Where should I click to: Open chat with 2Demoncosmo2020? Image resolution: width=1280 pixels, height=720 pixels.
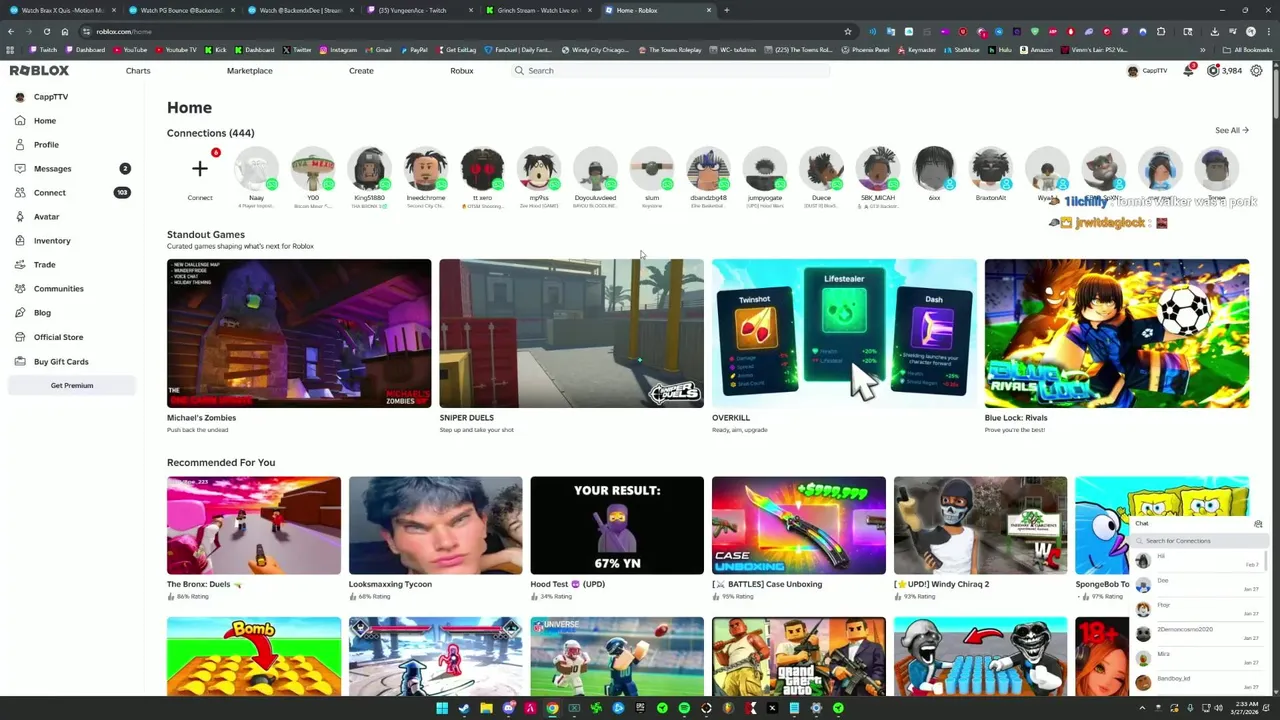click(x=1198, y=633)
